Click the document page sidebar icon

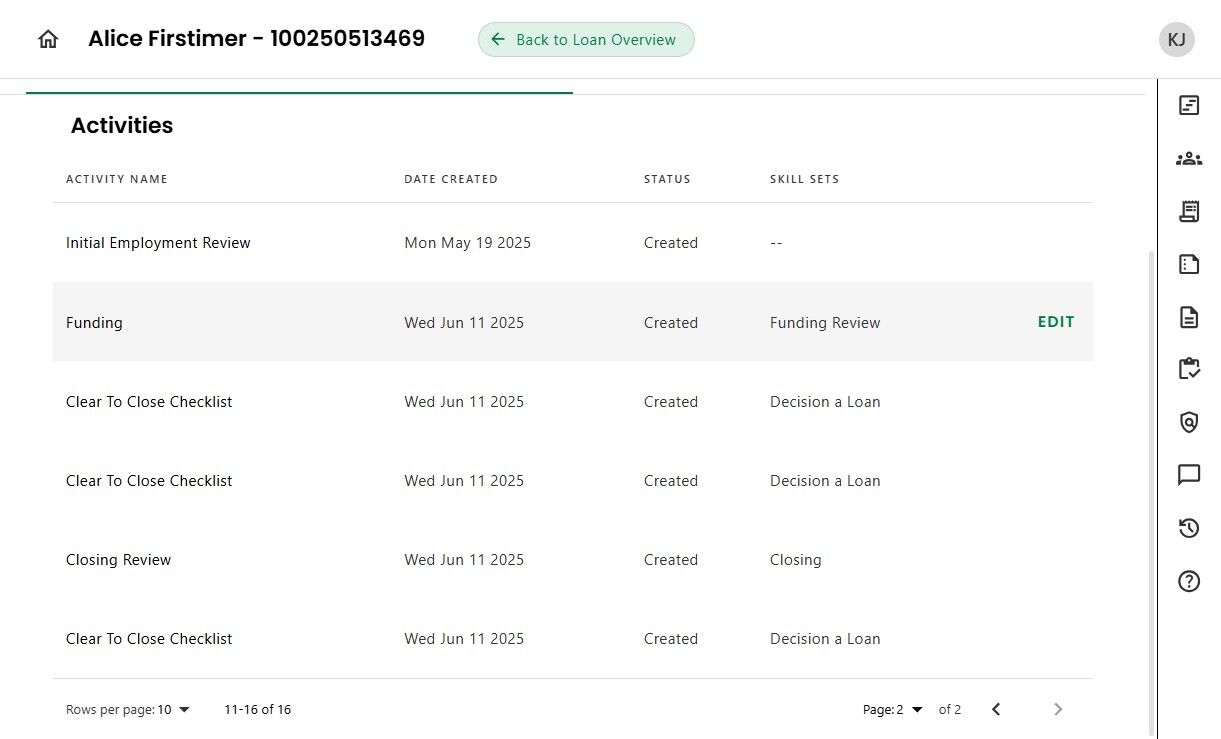point(1189,317)
